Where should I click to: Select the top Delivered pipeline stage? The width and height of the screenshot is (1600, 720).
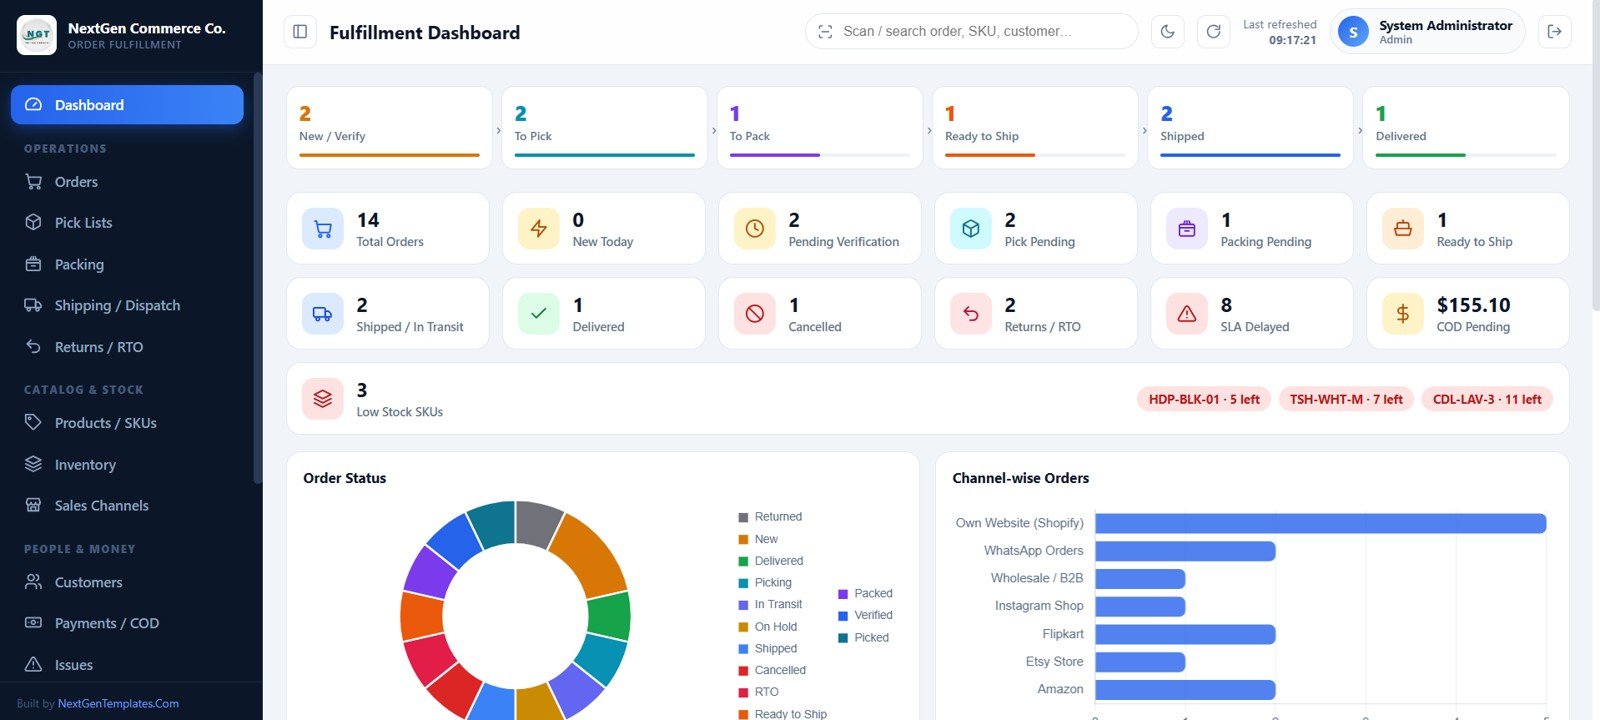pos(1466,127)
